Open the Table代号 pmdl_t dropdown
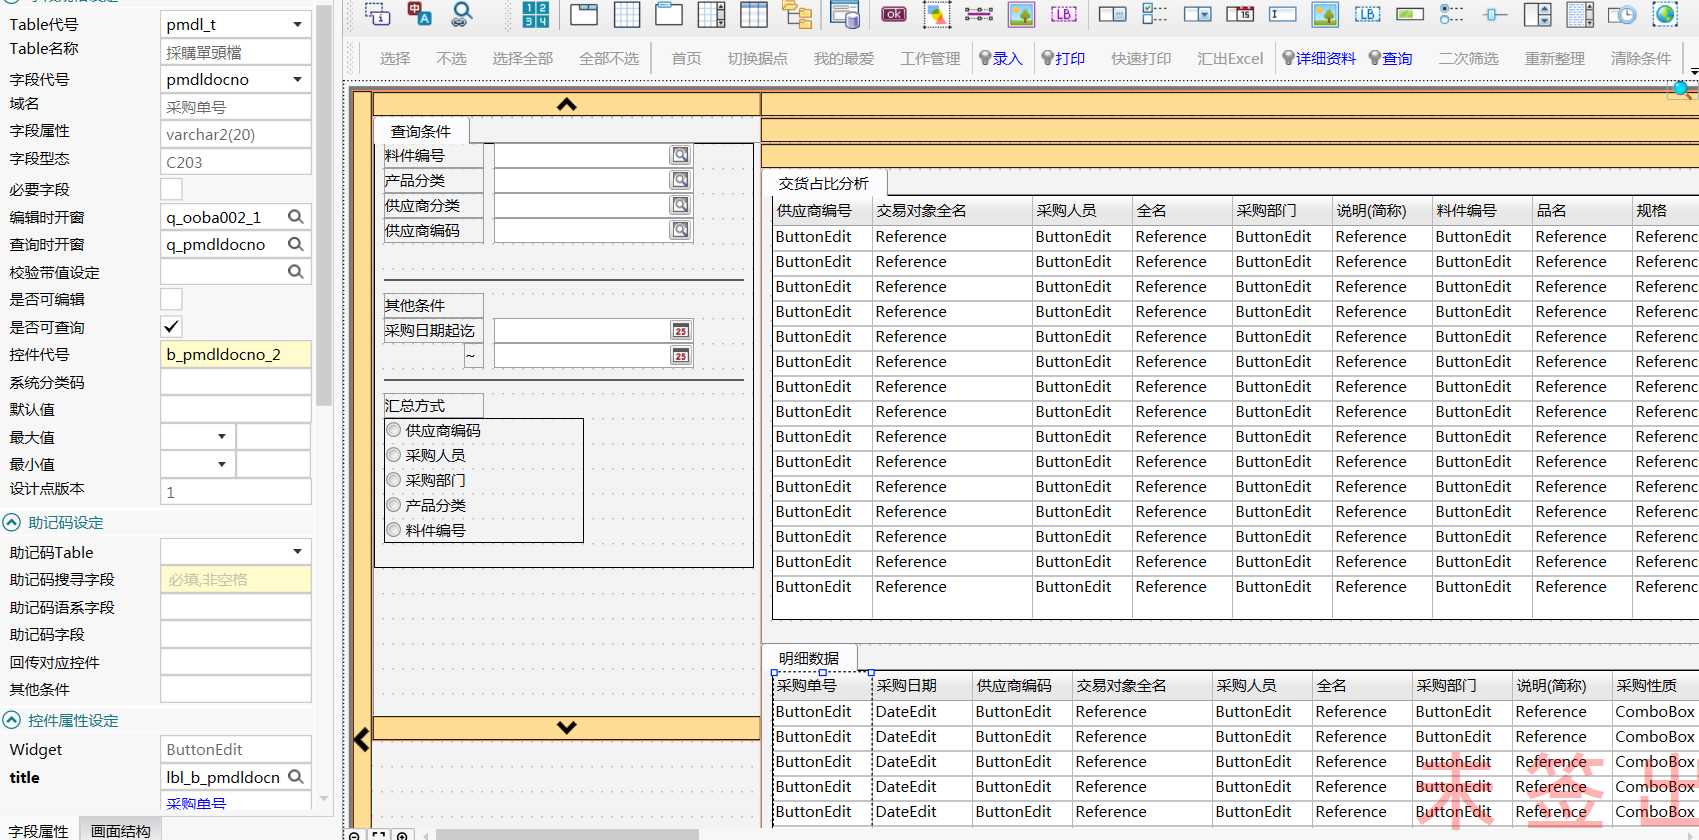The image size is (1699, 840). 297,24
